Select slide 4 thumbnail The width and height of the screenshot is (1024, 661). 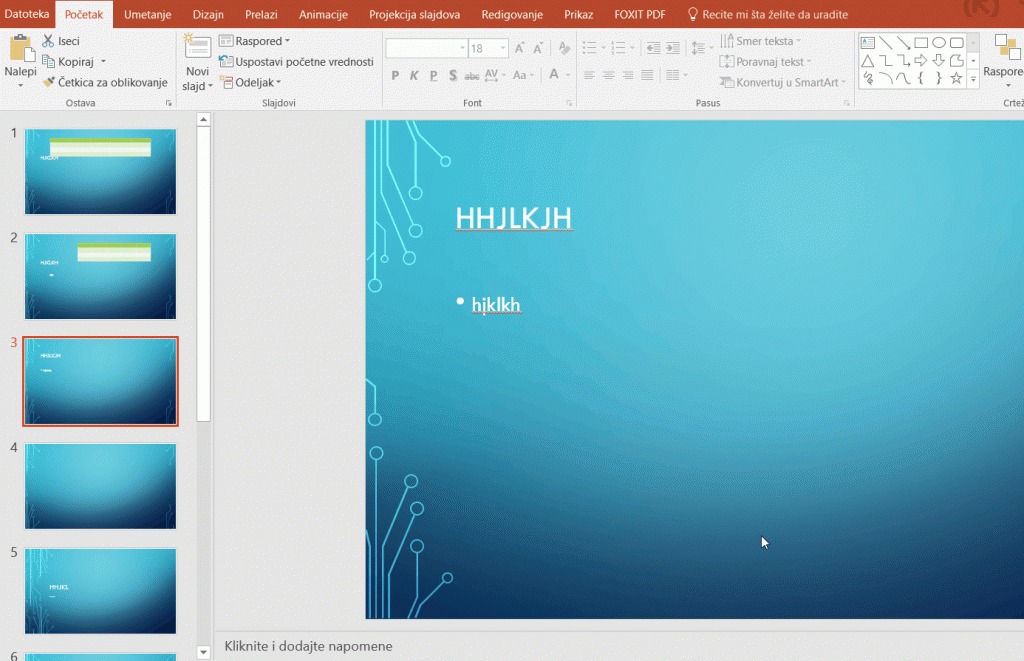[x=101, y=487]
